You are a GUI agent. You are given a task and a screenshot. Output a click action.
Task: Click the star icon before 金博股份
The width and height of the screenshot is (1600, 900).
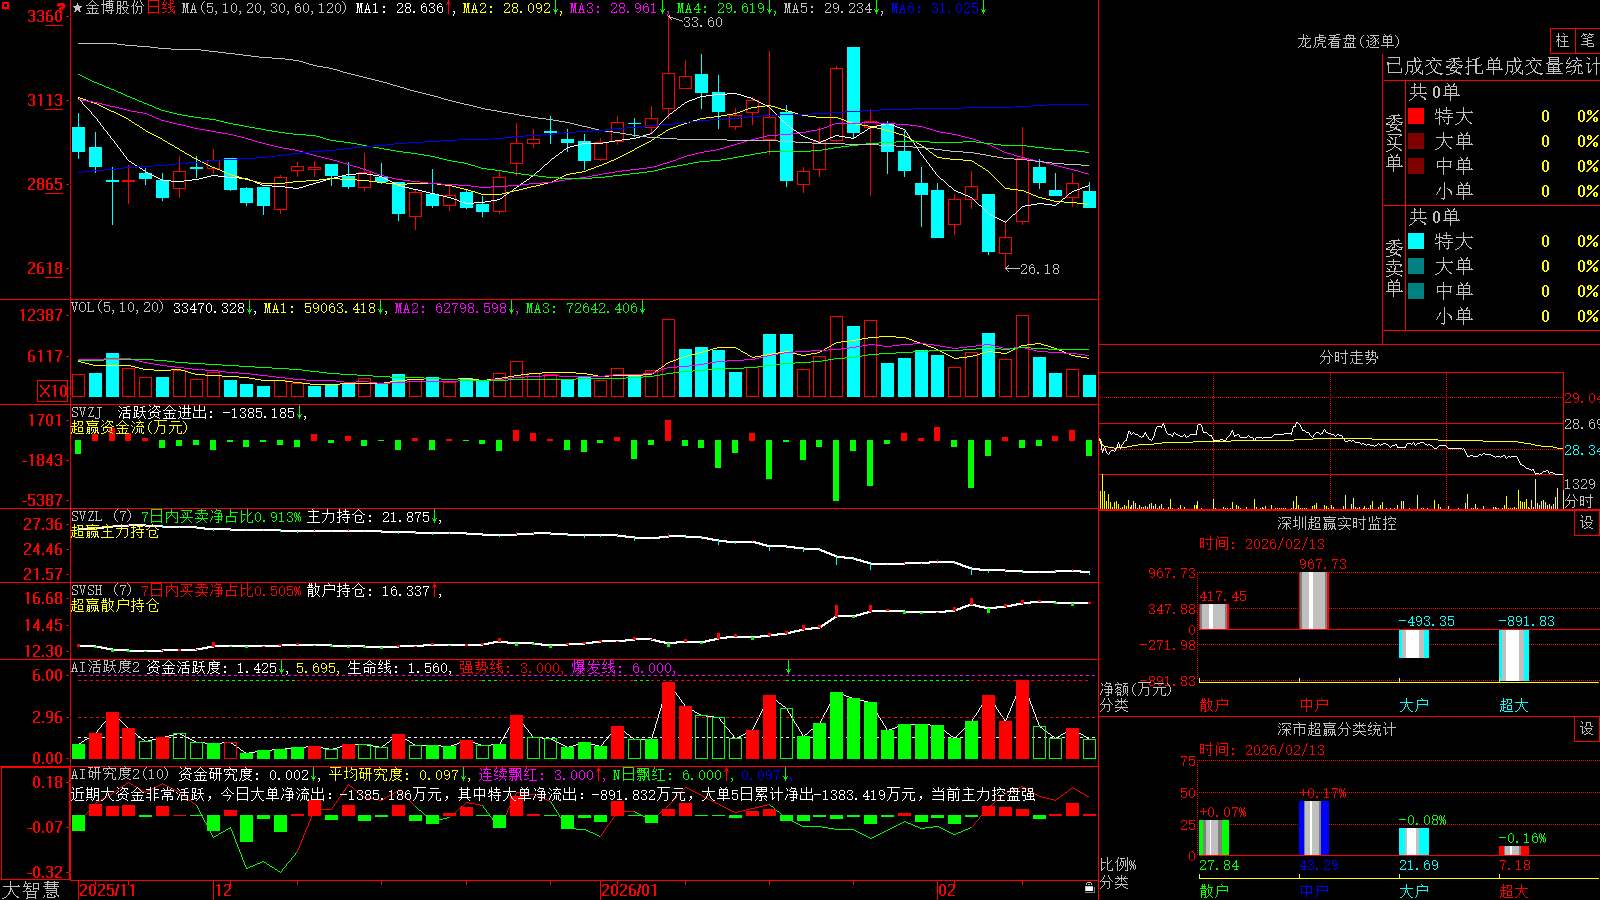pyautogui.click(x=78, y=8)
